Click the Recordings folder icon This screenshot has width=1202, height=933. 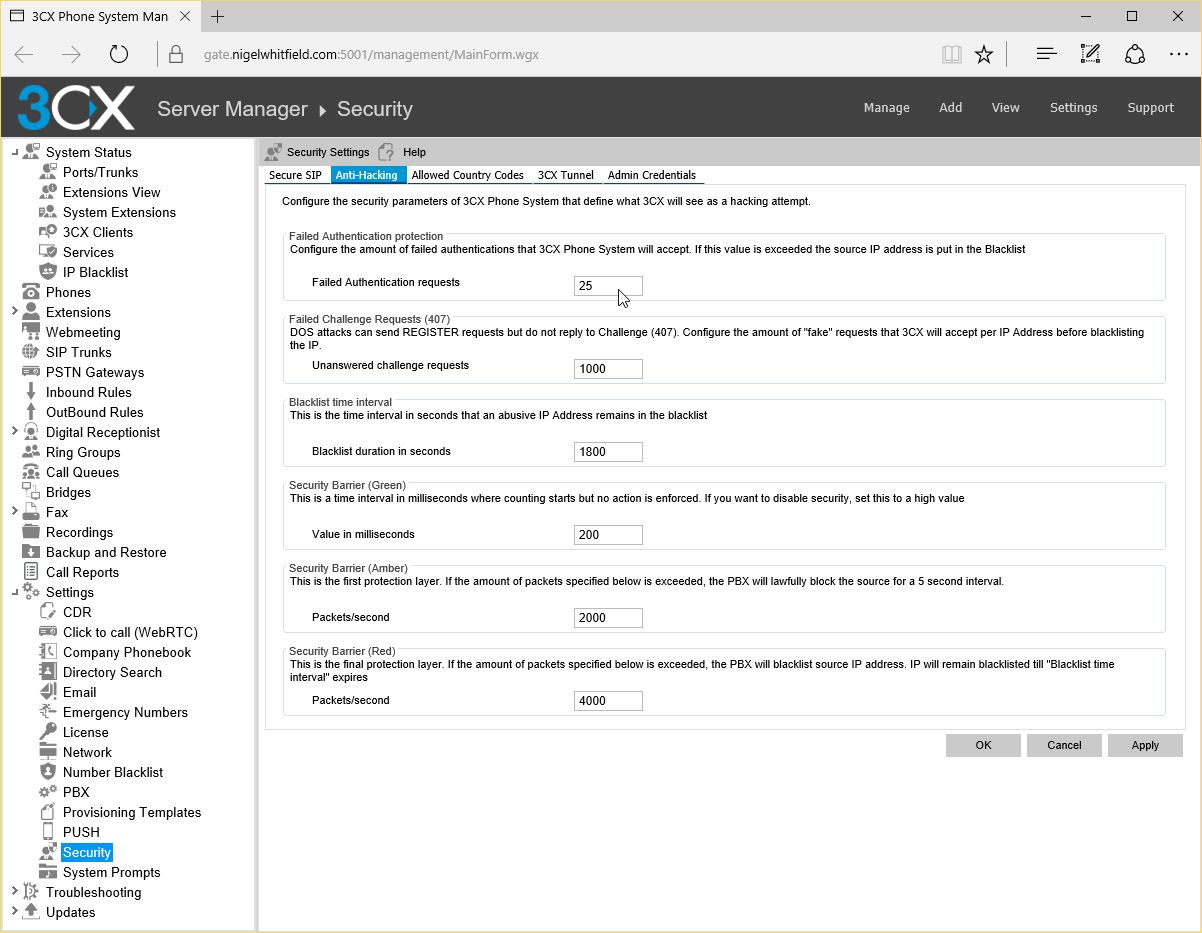coord(31,532)
